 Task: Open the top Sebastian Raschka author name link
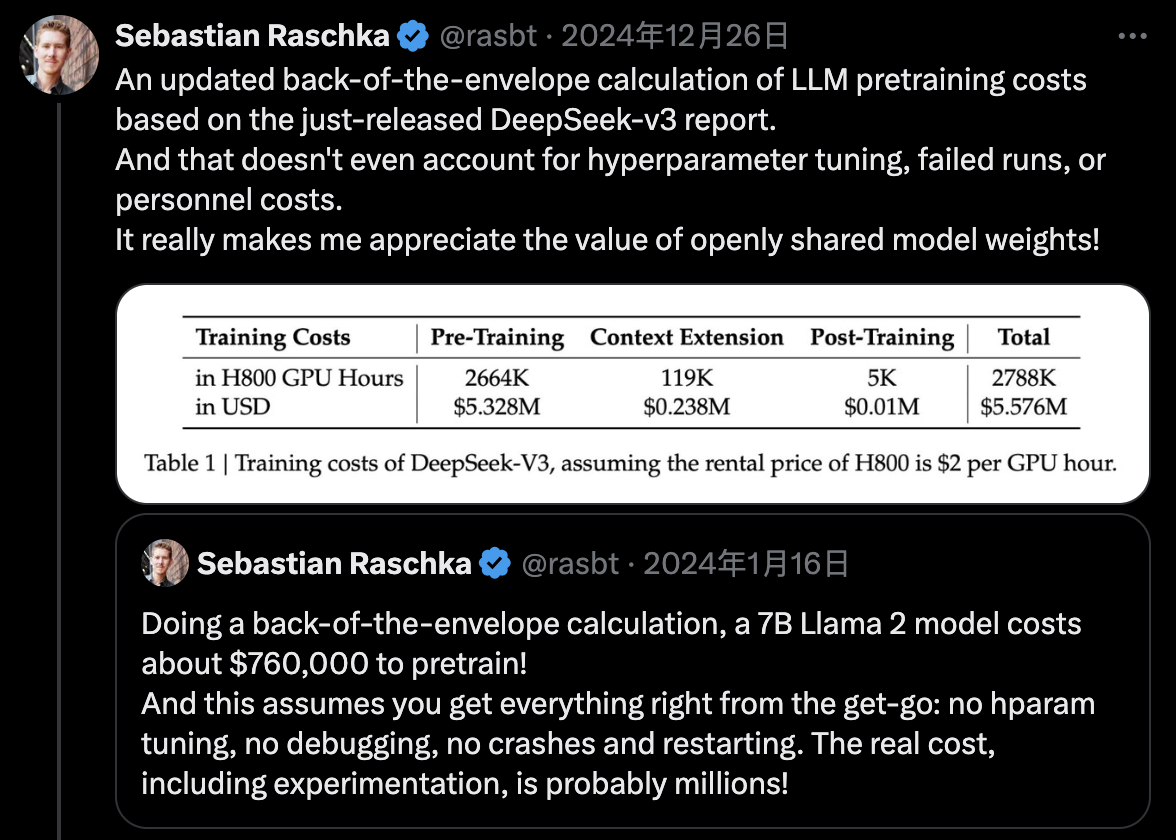pos(252,37)
